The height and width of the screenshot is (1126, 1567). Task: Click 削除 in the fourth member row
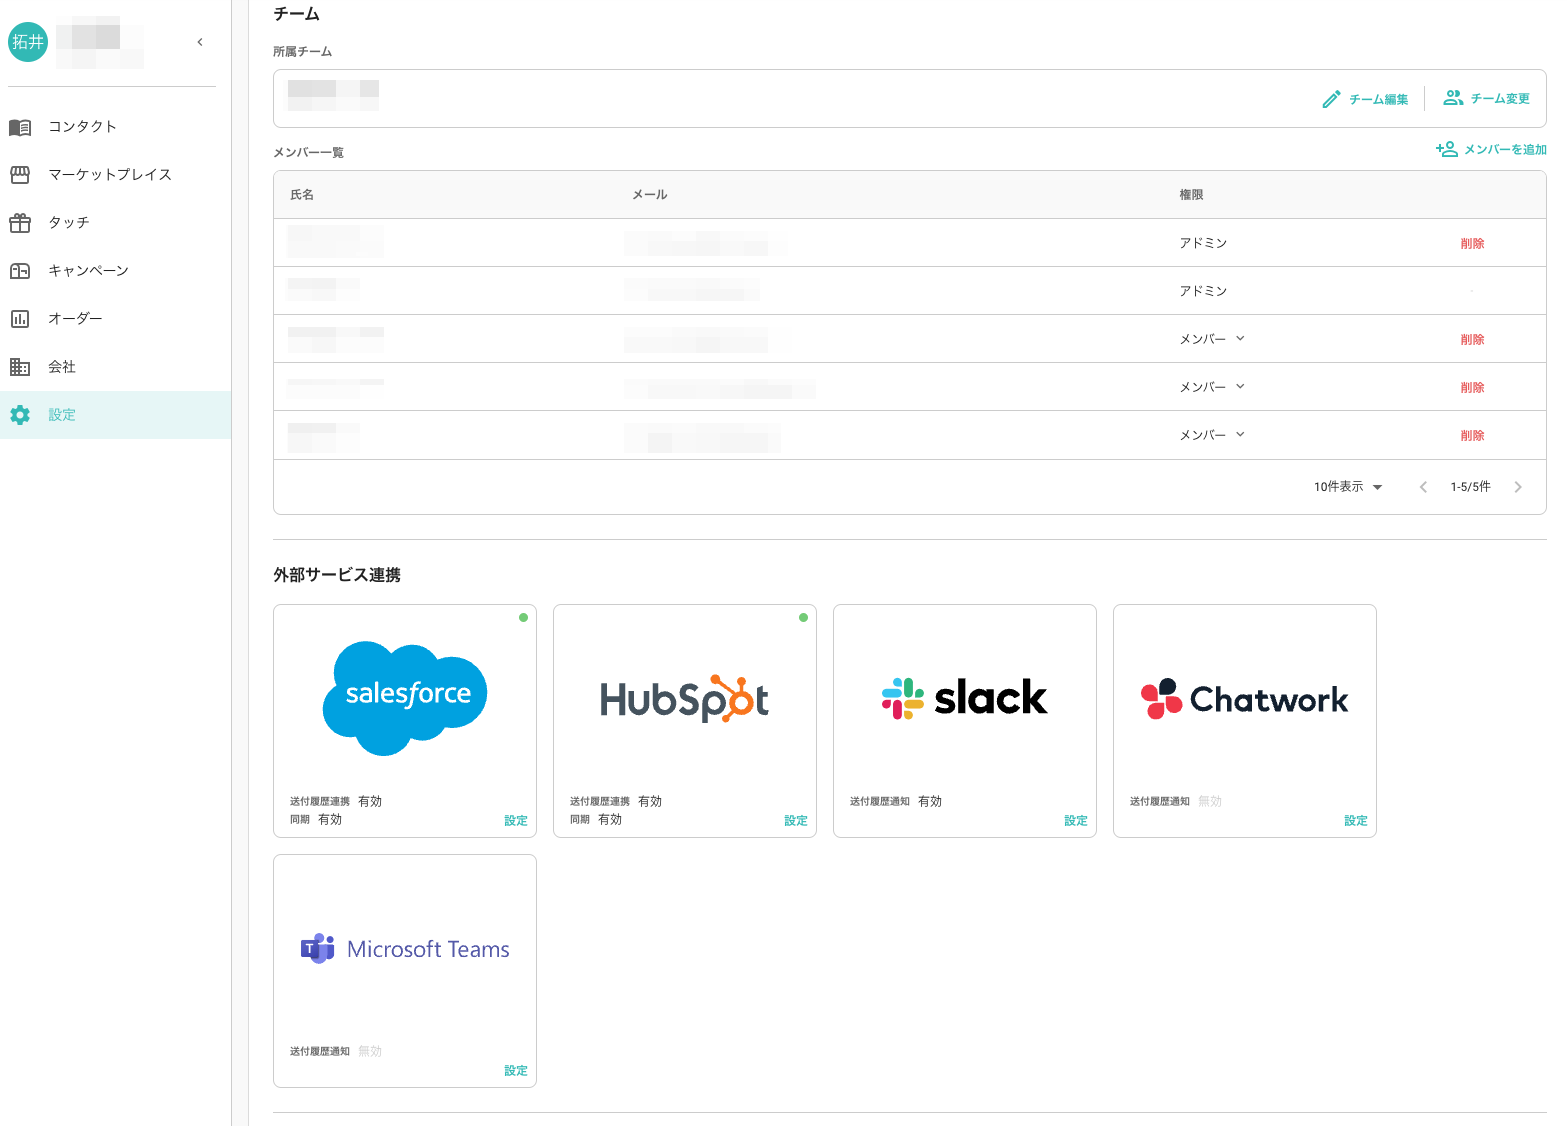pyautogui.click(x=1472, y=387)
